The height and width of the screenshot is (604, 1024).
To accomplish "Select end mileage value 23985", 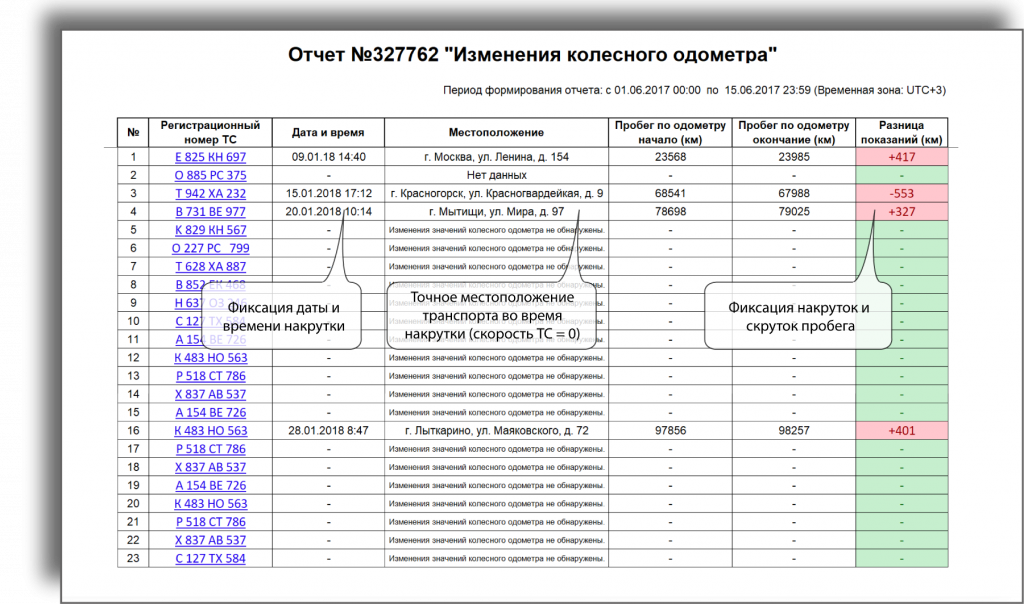I will [x=794, y=157].
